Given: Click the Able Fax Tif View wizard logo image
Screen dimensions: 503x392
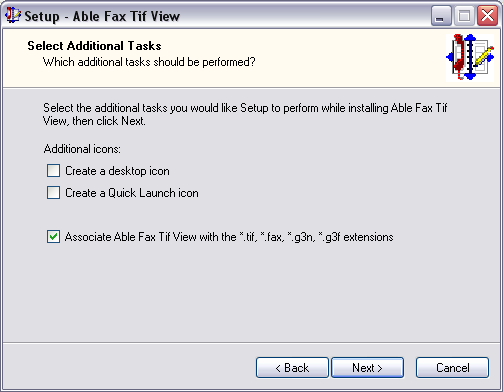Looking at the screenshot, I should pyautogui.click(x=470, y=57).
